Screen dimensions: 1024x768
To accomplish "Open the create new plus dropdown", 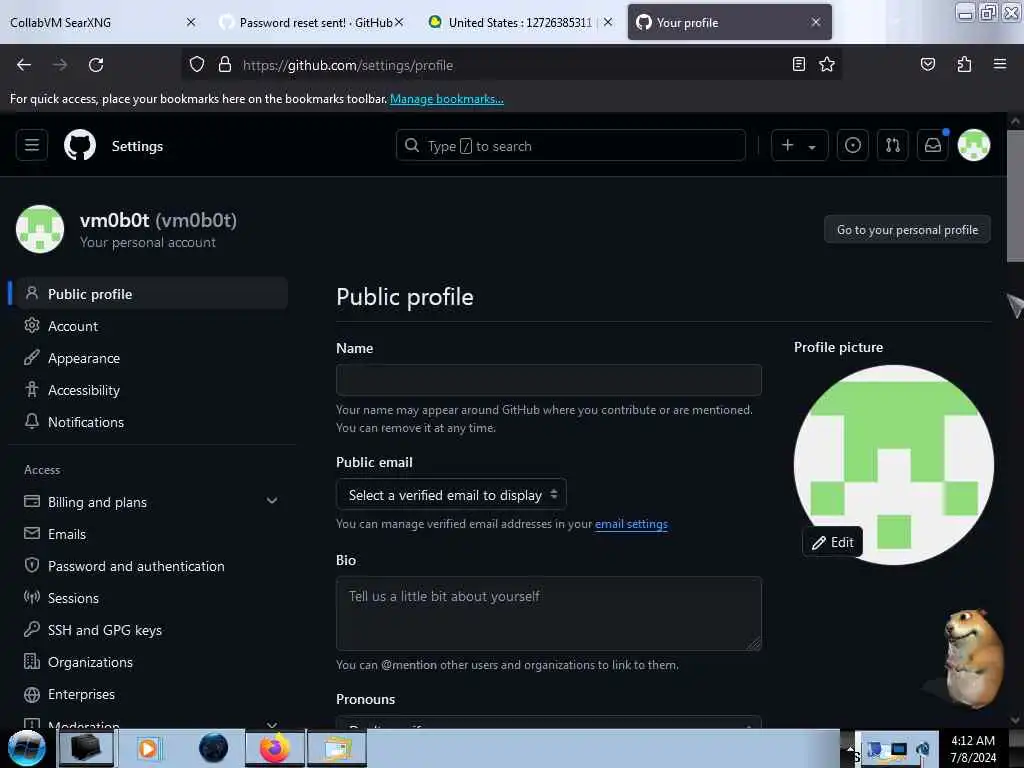I will [799, 145].
